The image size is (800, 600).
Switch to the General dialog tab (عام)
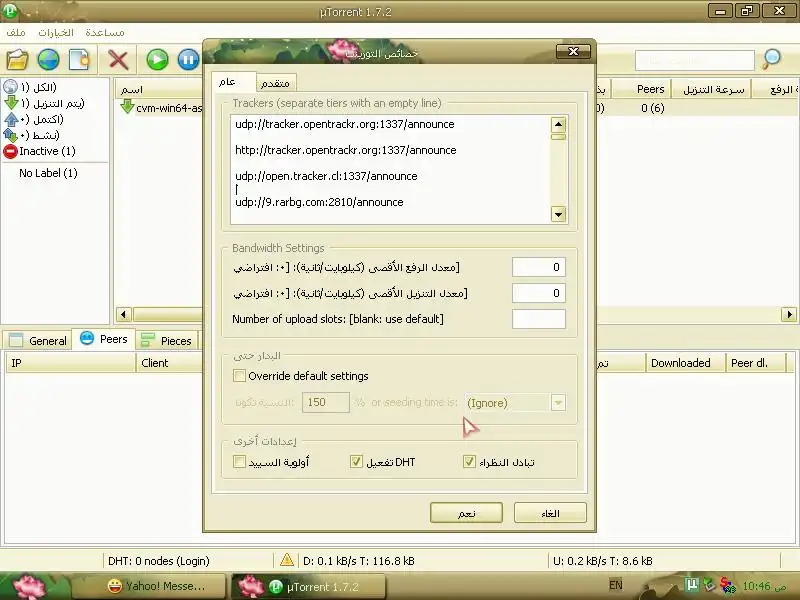(x=233, y=82)
